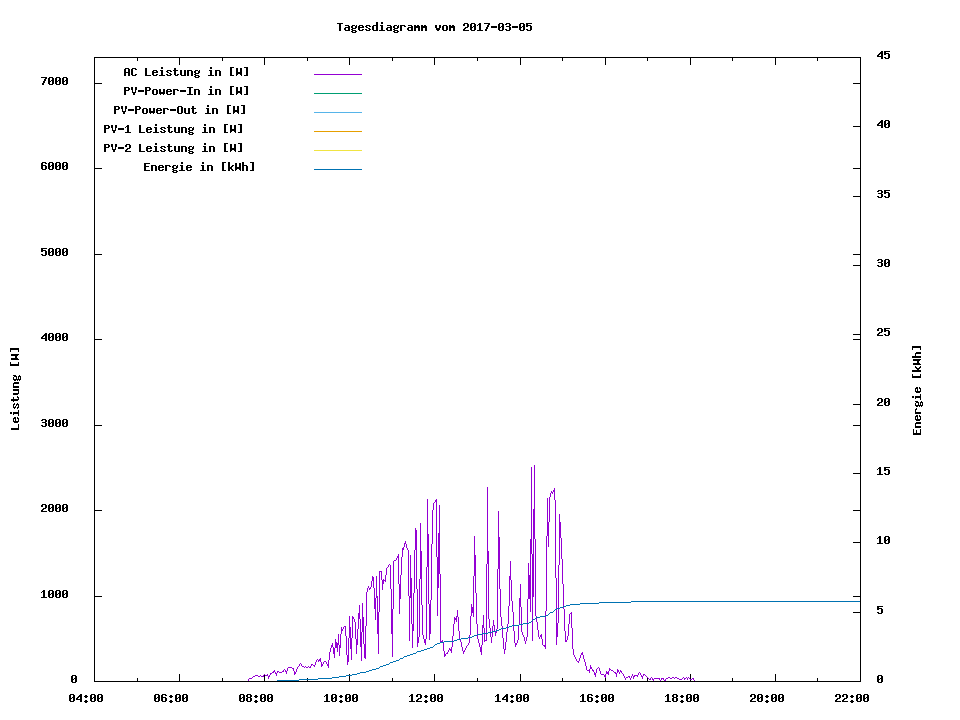Click the yellow PV-2 Leistung legend line
Image resolution: width=960 pixels, height=720 pixels.
coord(337,150)
